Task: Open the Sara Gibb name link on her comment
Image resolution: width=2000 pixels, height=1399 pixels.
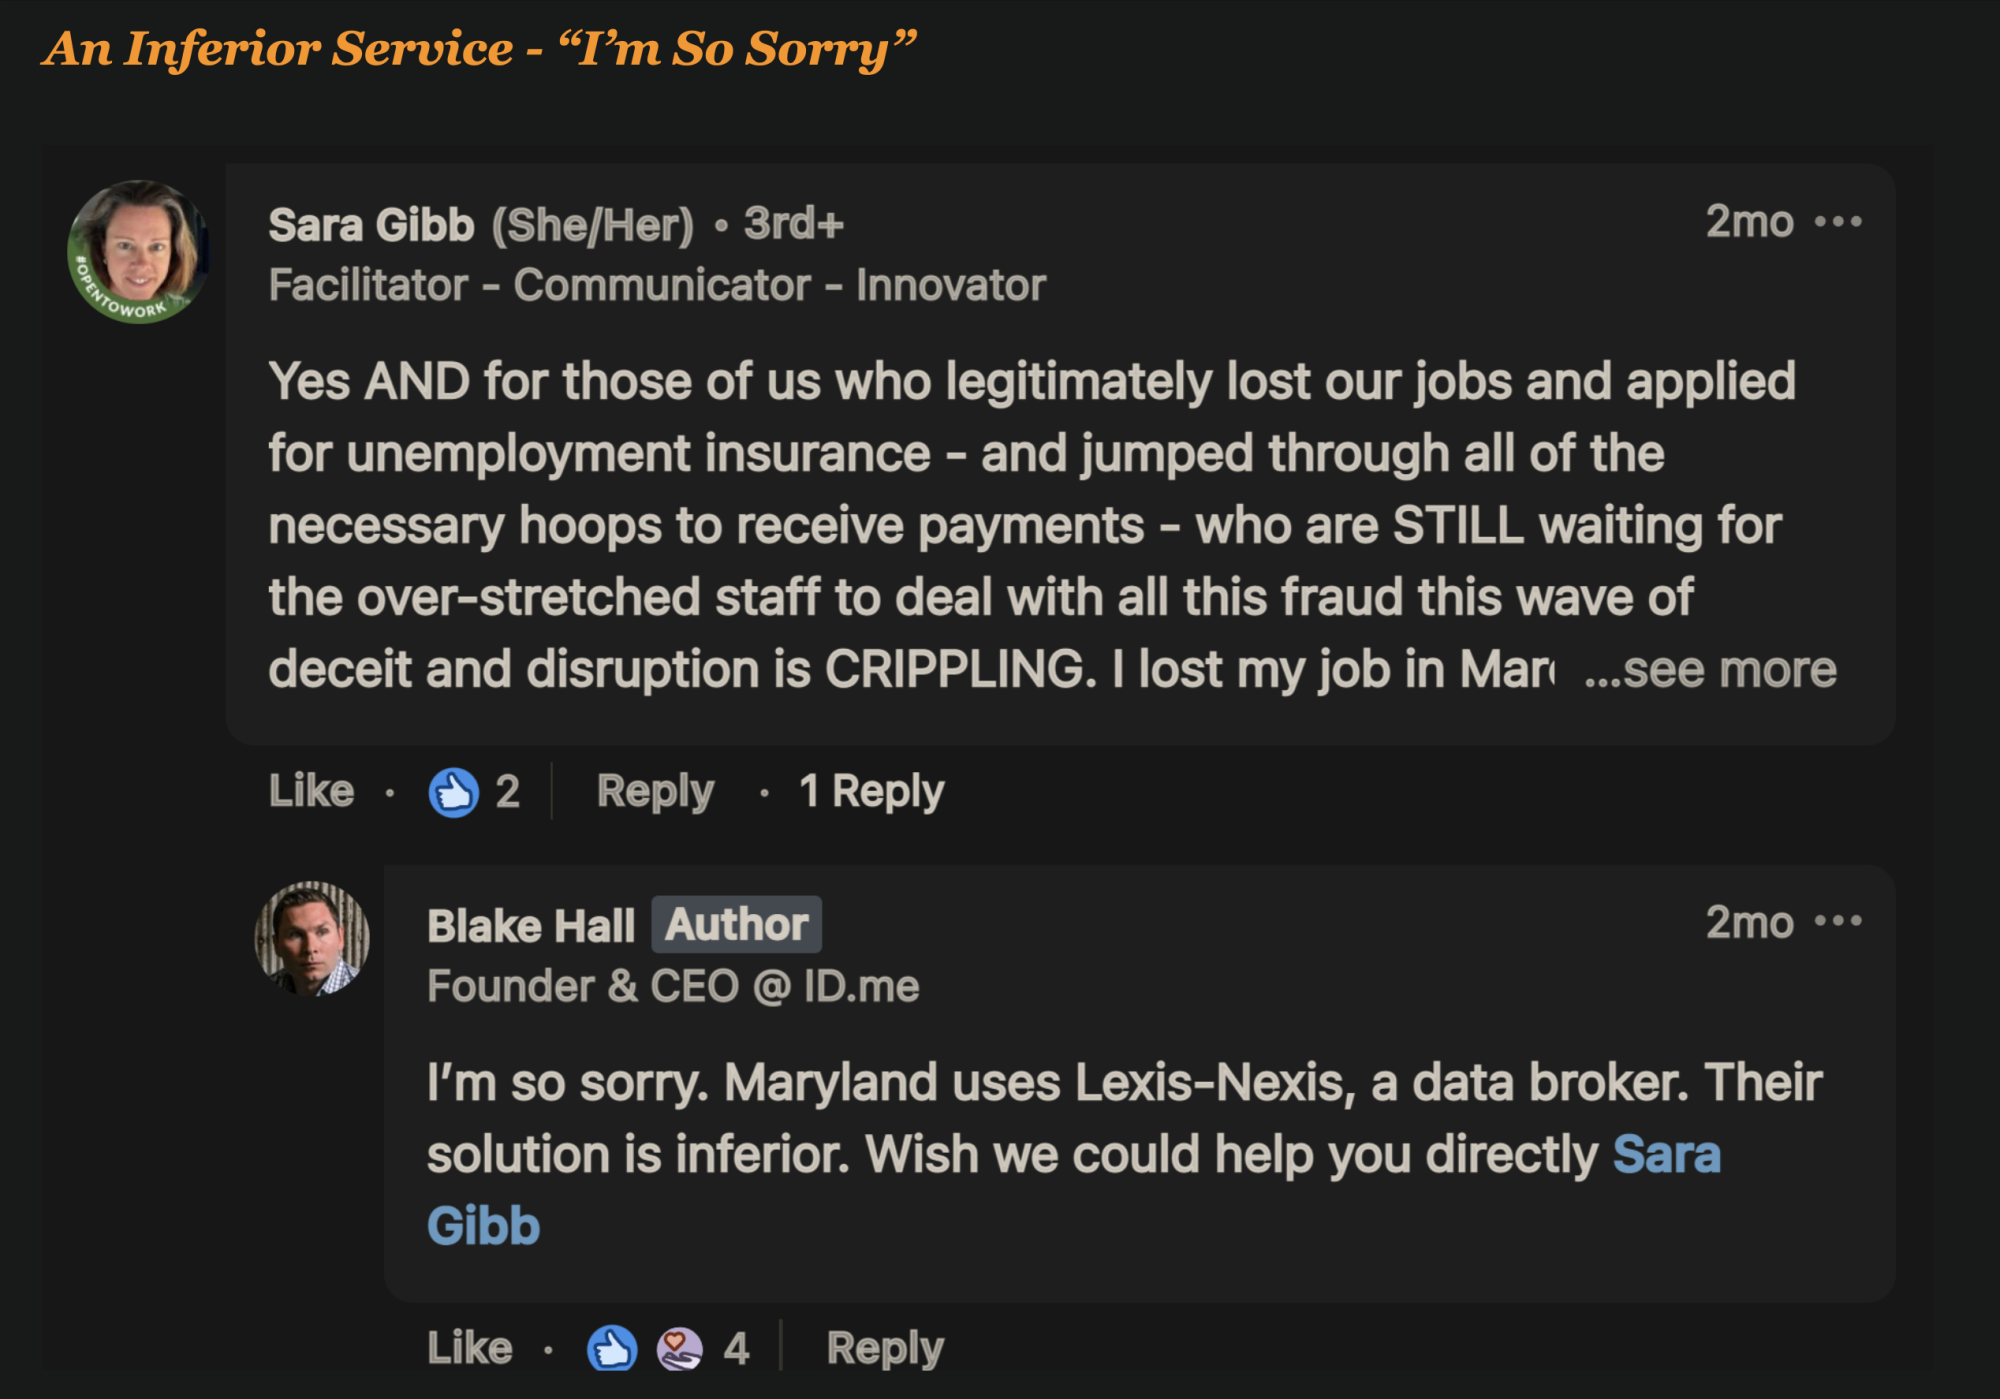Action: pos(371,225)
